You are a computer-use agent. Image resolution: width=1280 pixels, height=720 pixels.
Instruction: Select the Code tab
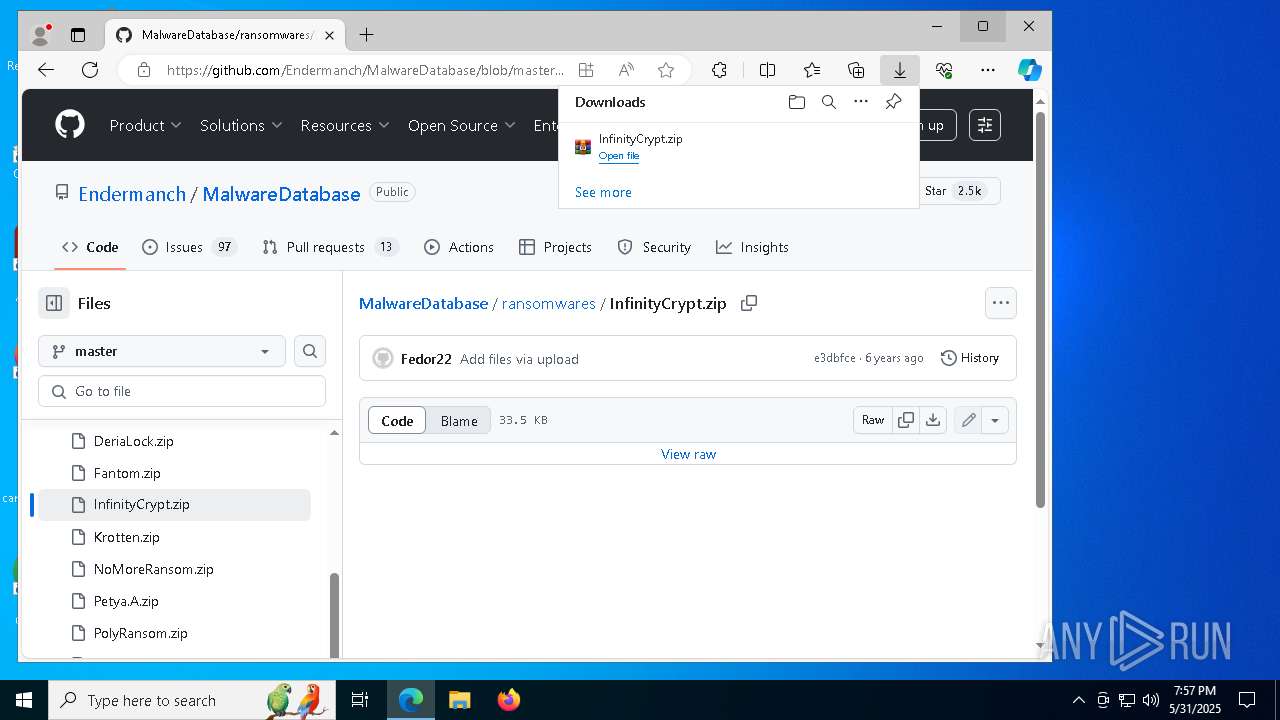(90, 247)
